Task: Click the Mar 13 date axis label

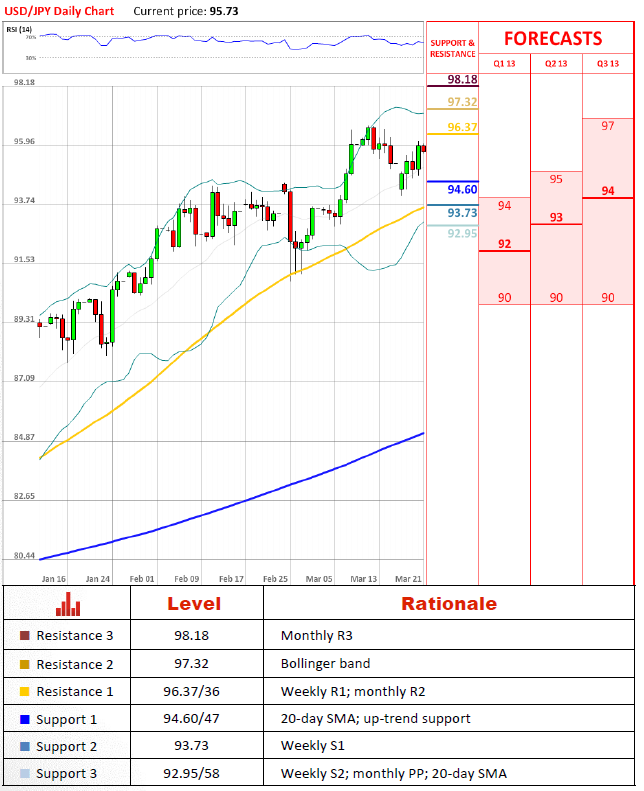Action: click(364, 579)
